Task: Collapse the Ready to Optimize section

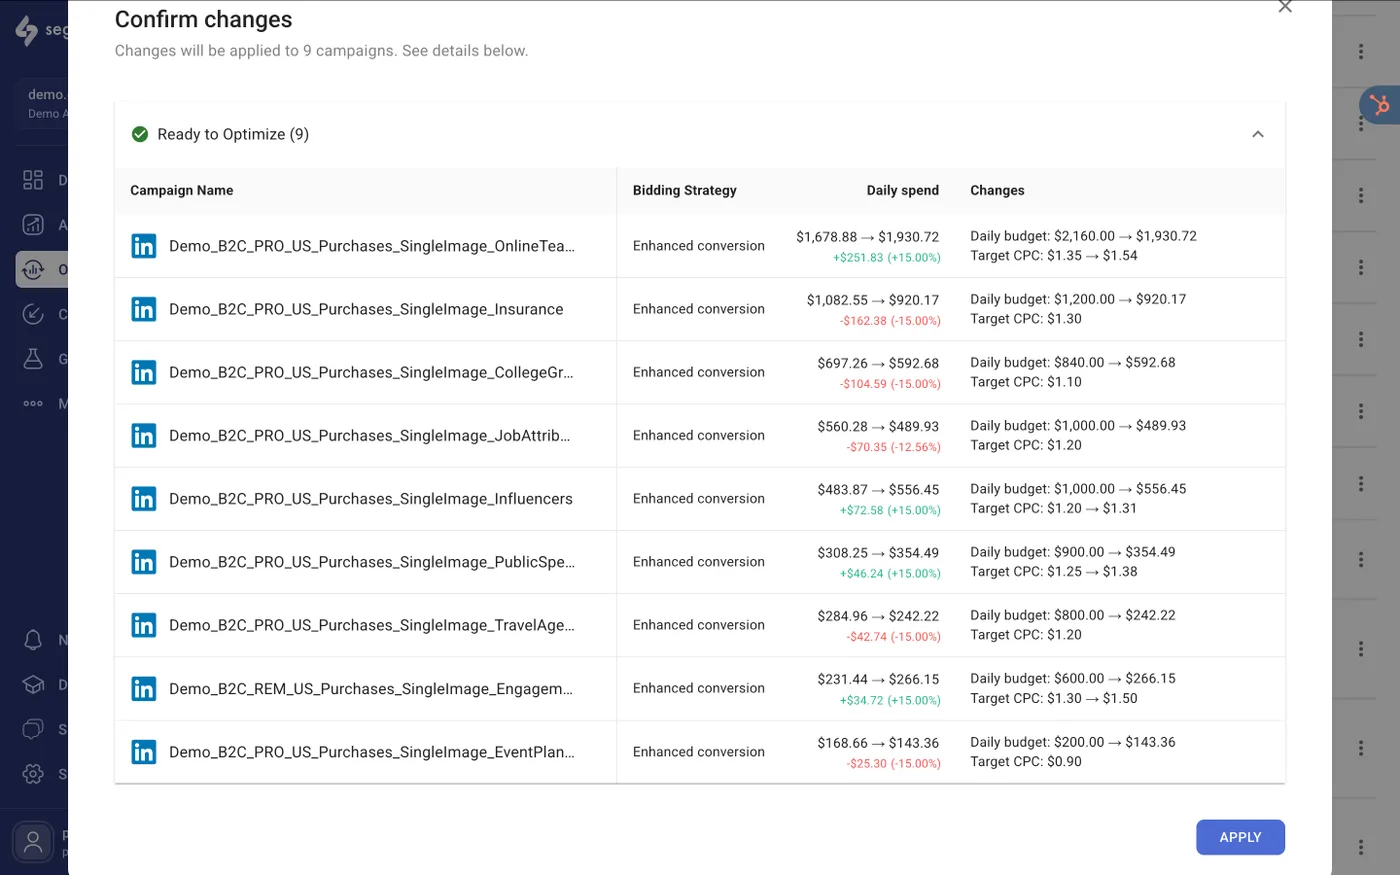Action: (1257, 133)
